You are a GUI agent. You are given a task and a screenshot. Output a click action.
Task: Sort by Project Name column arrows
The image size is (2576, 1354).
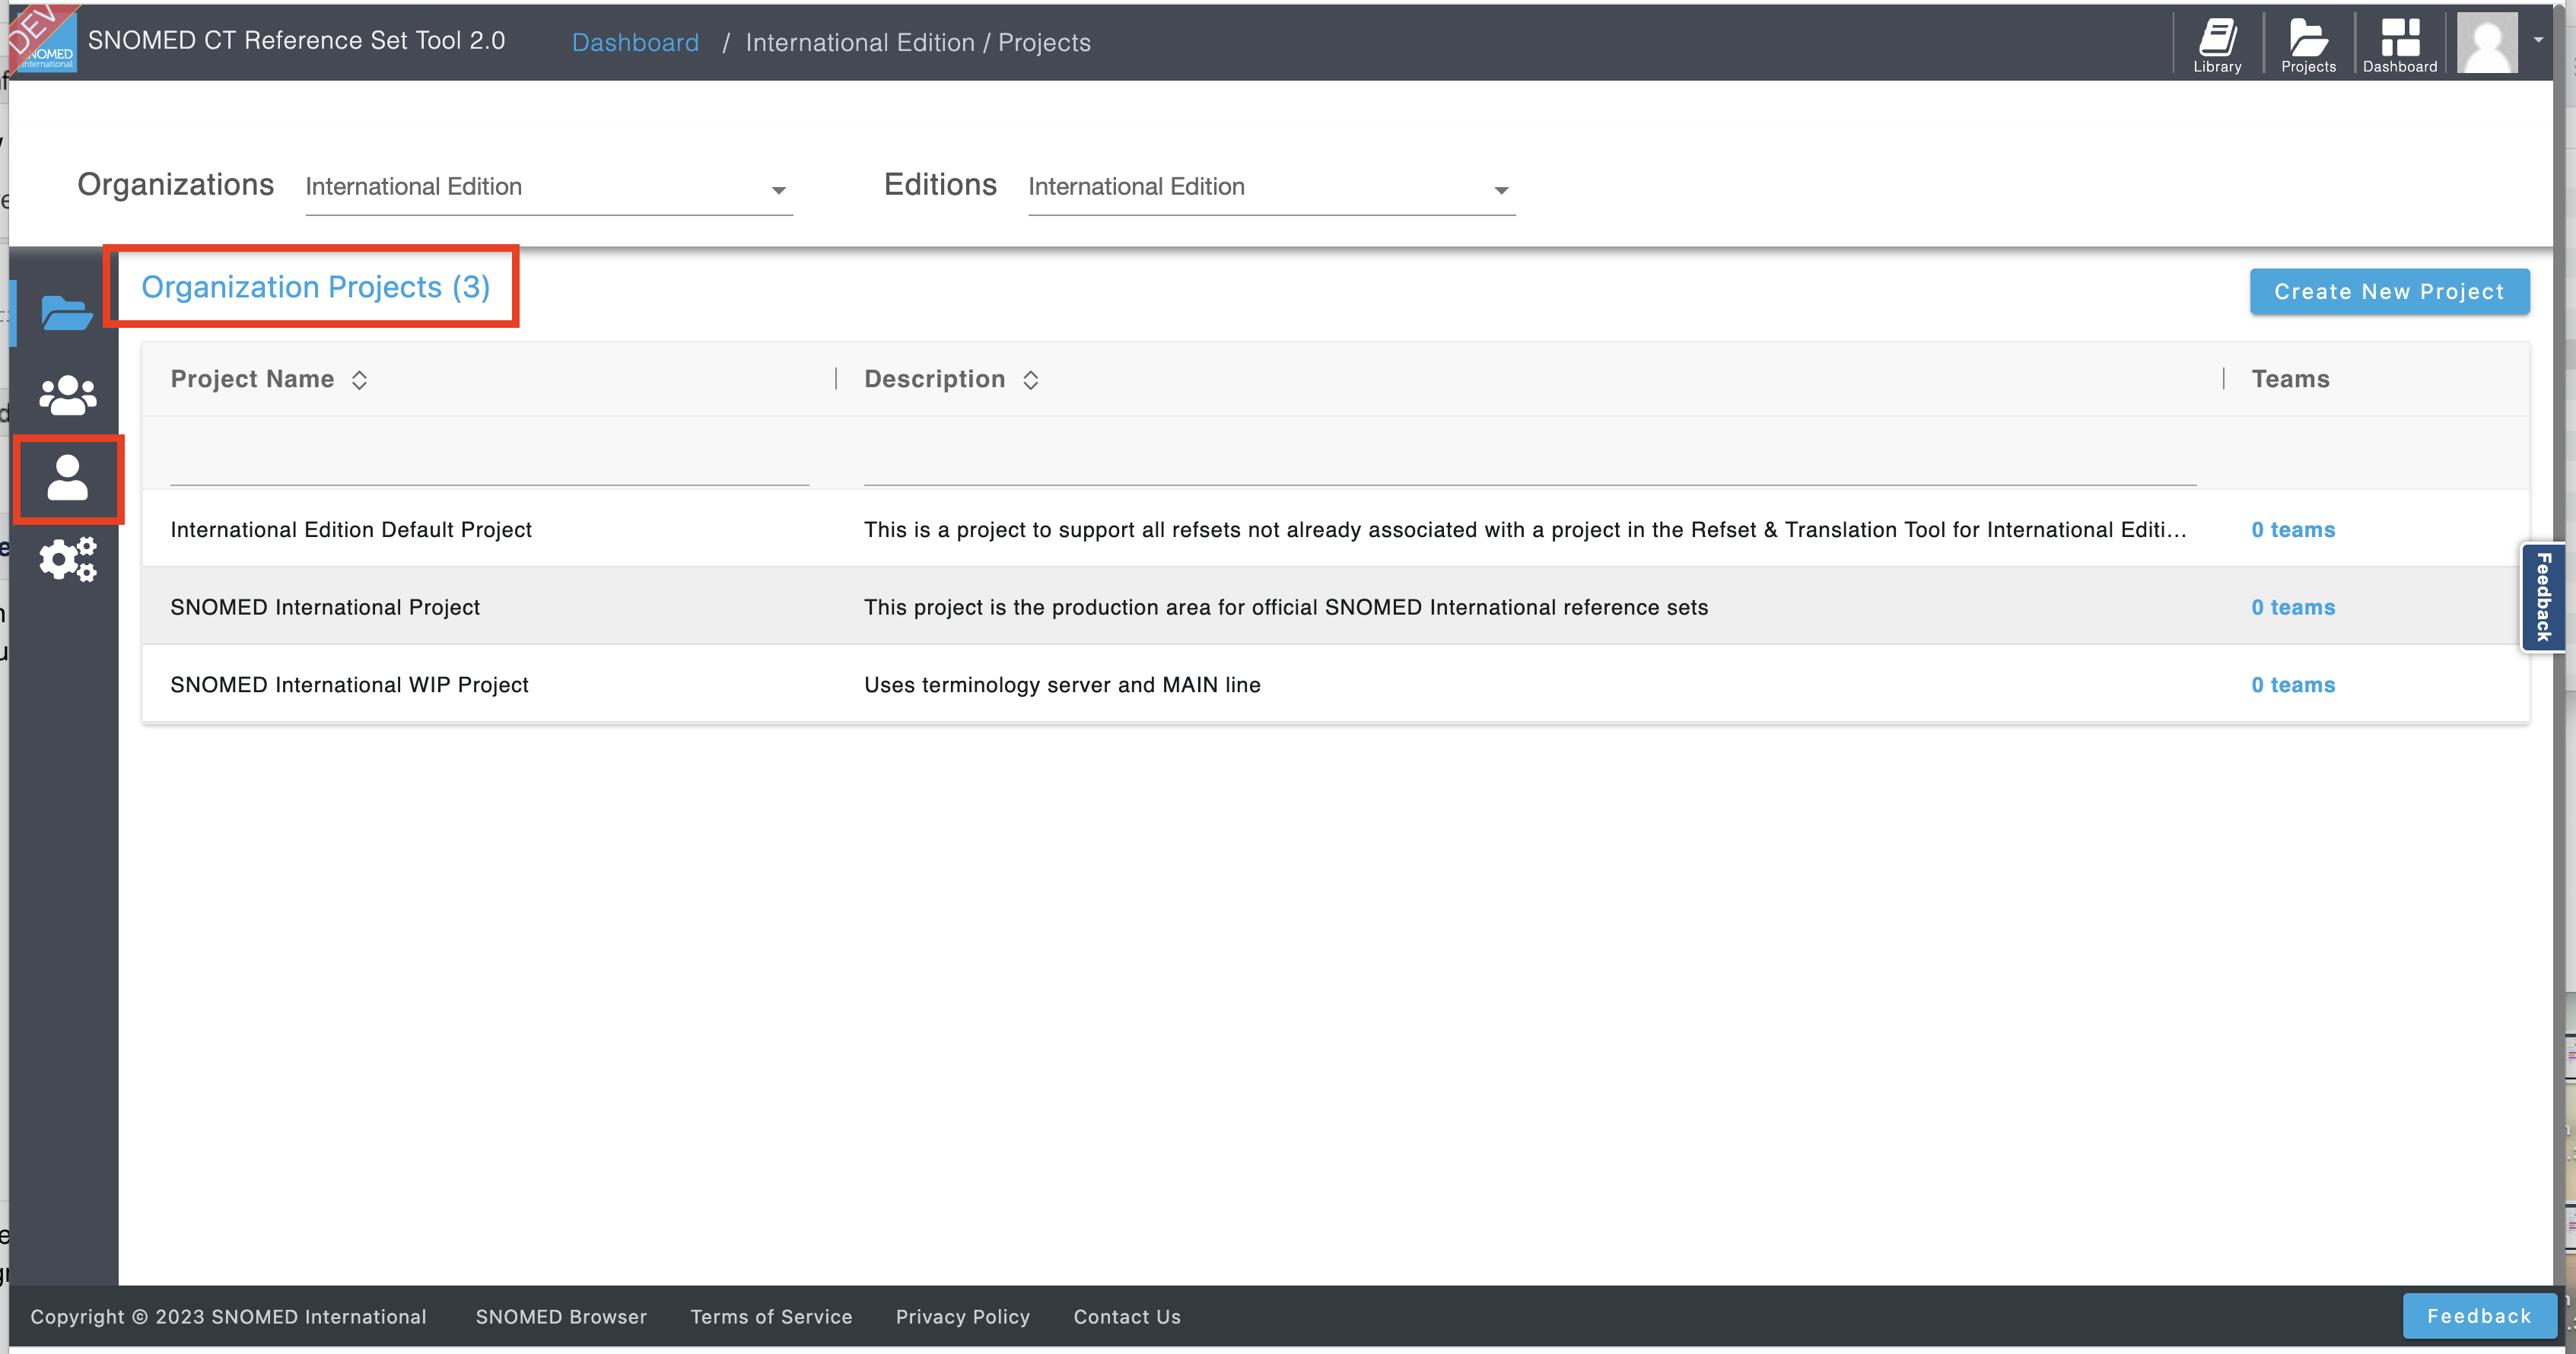[x=359, y=380]
